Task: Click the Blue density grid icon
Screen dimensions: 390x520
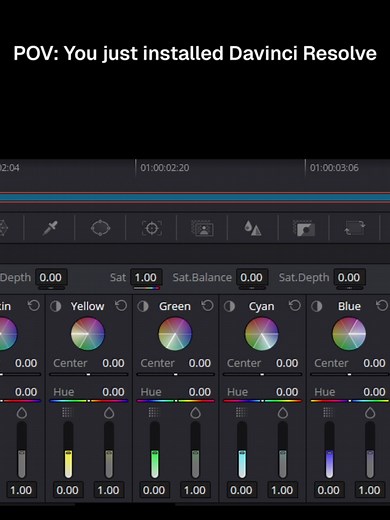Action: click(328, 412)
